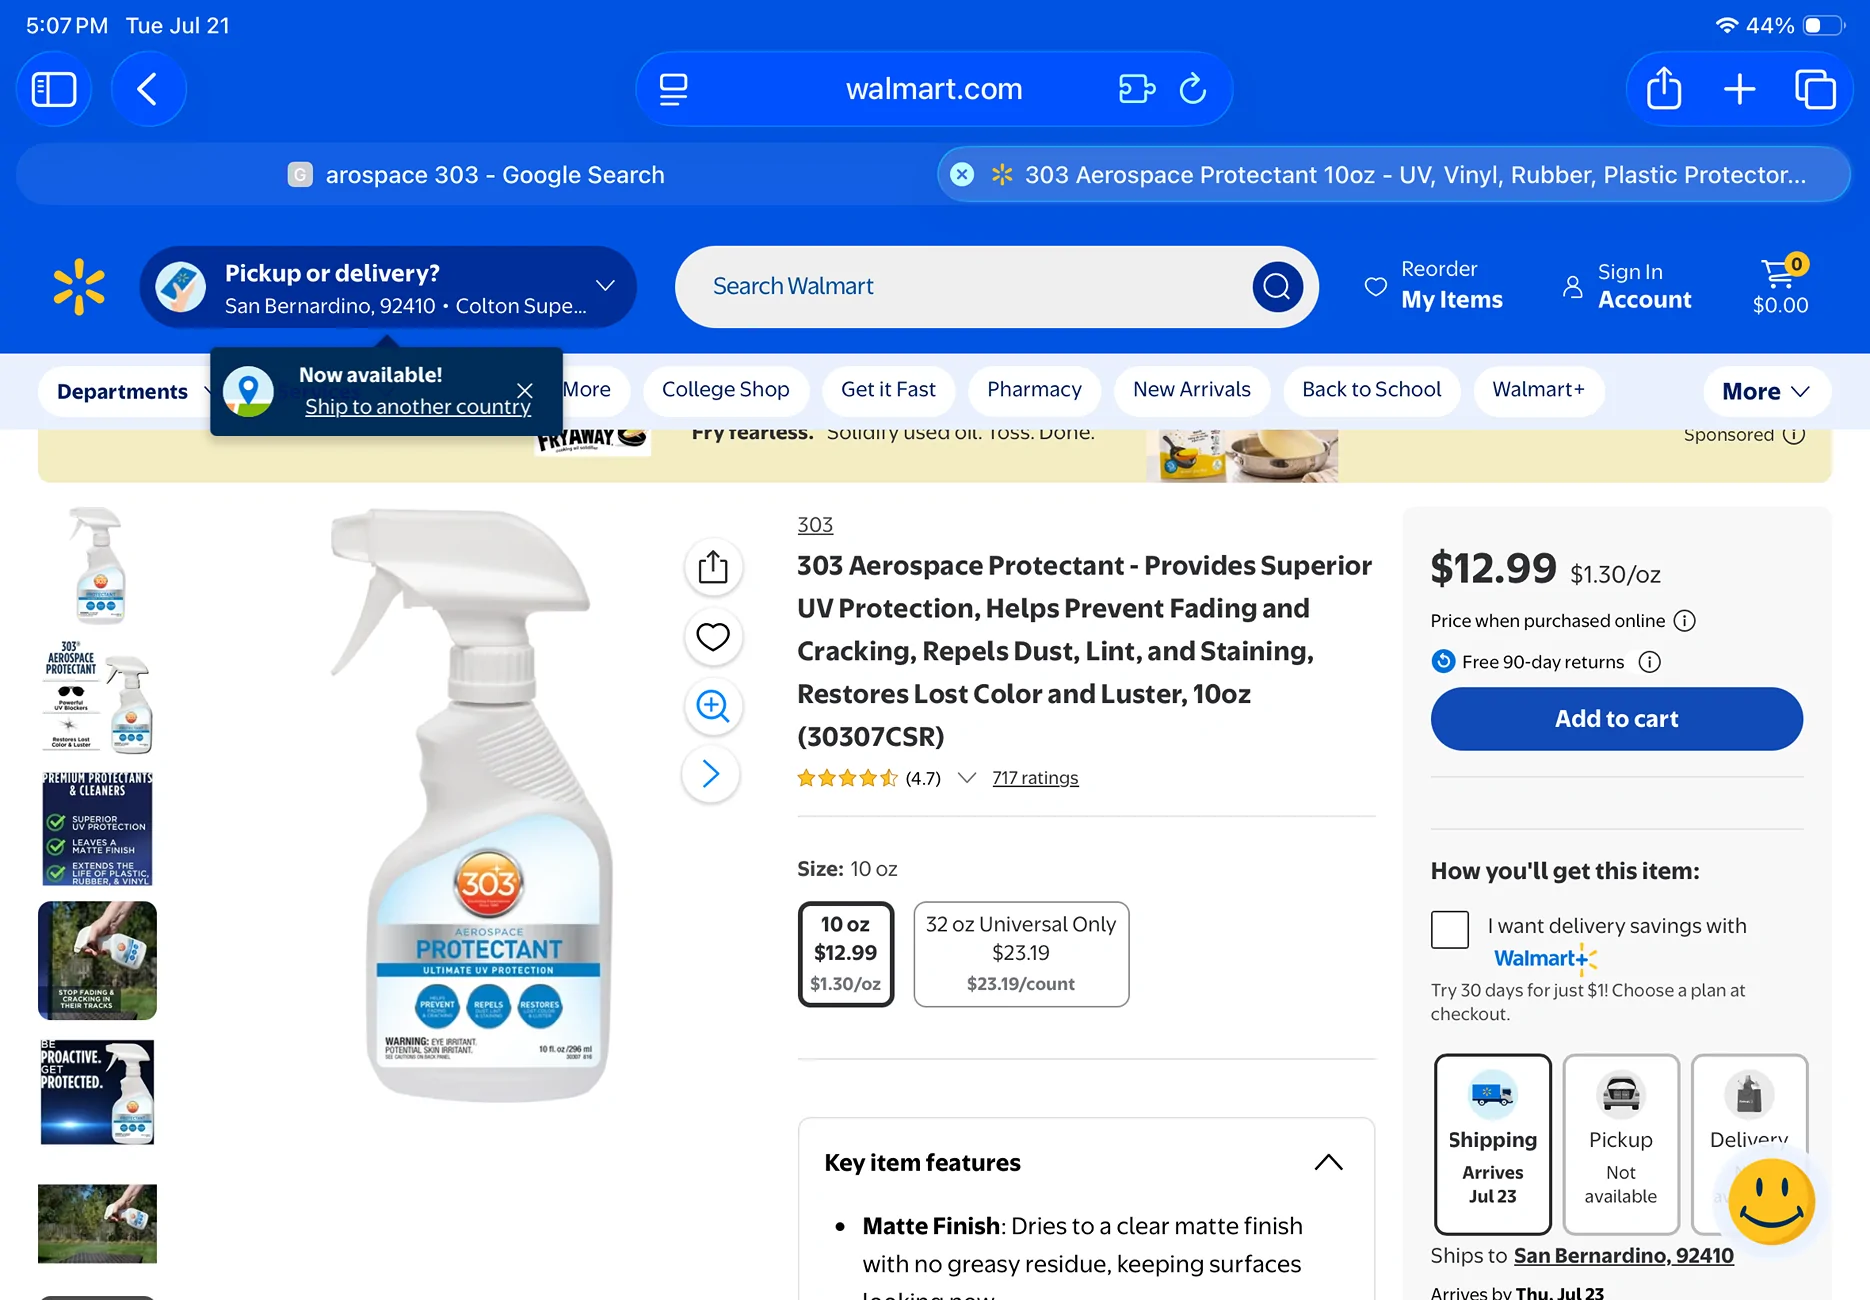1870x1300 pixels.
Task: Toggle the Safari sidebar icon
Action: 54,89
